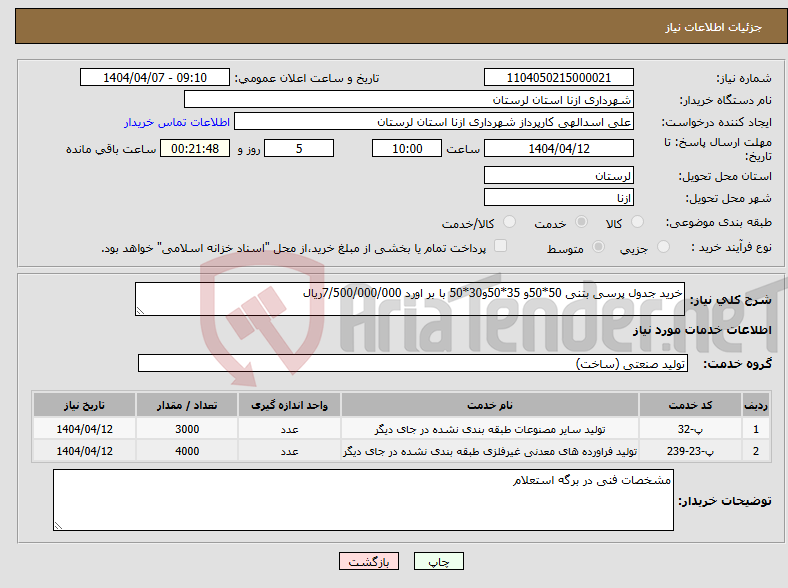Choose the متوسط purchase type radio
The height and width of the screenshot is (588, 788).
click(598, 246)
